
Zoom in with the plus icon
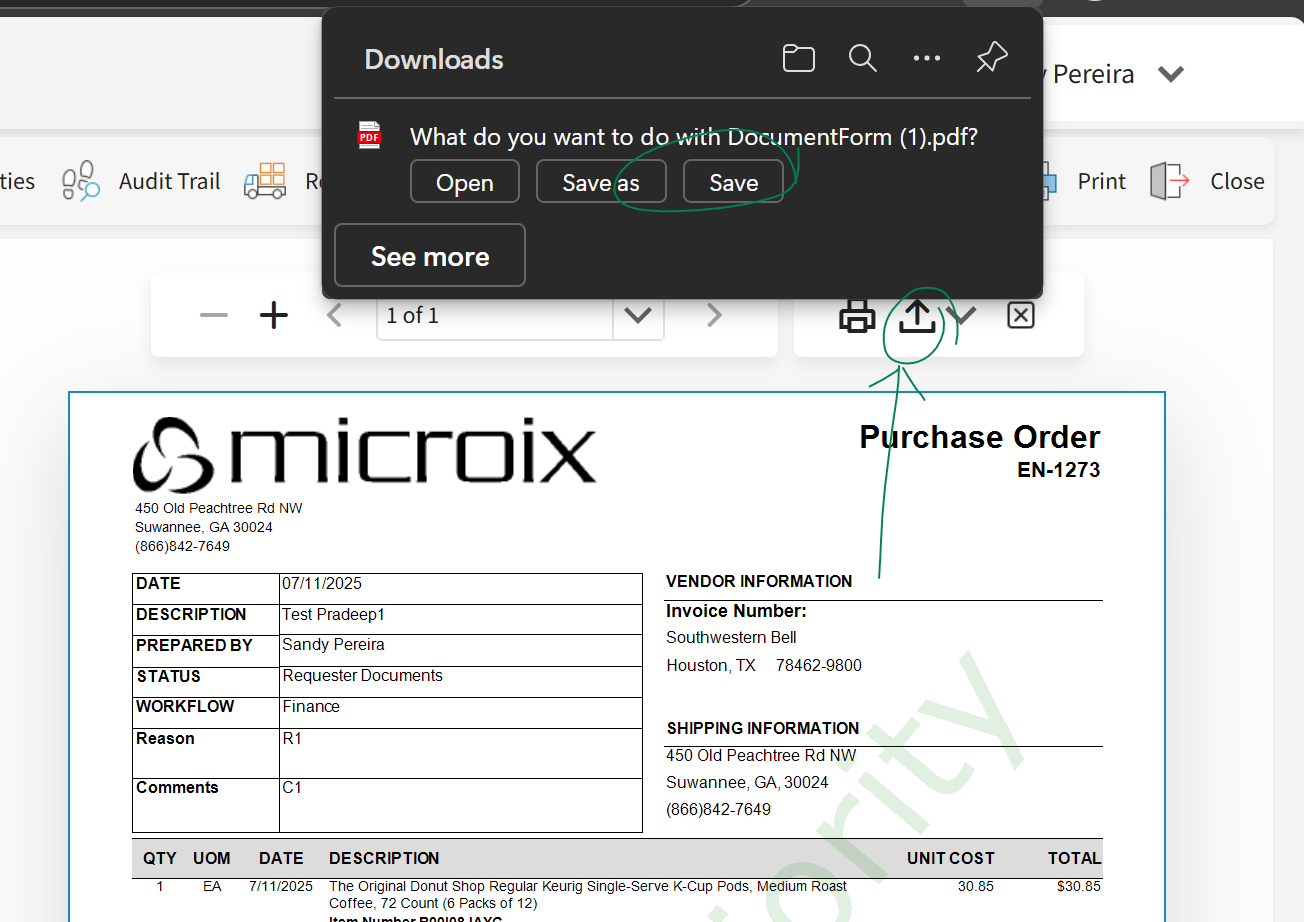[x=273, y=316]
